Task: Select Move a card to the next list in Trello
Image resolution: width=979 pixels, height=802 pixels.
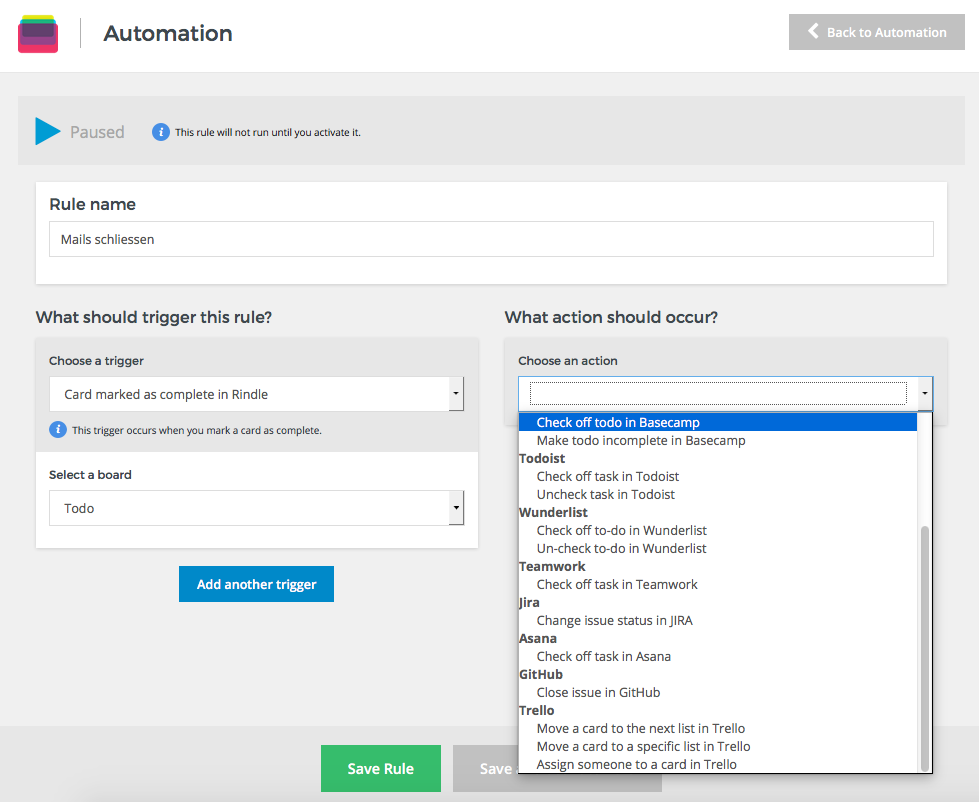Action: tap(717, 729)
